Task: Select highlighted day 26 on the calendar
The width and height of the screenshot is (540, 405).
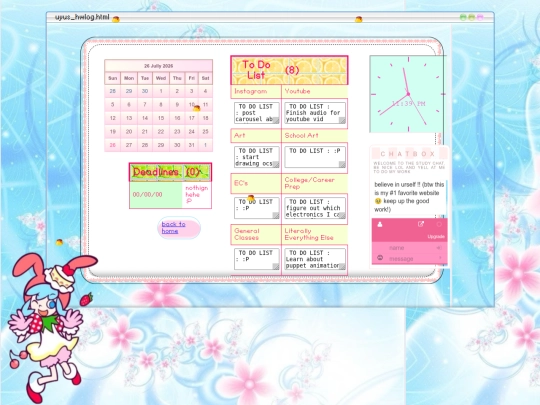Action: click(x=113, y=145)
